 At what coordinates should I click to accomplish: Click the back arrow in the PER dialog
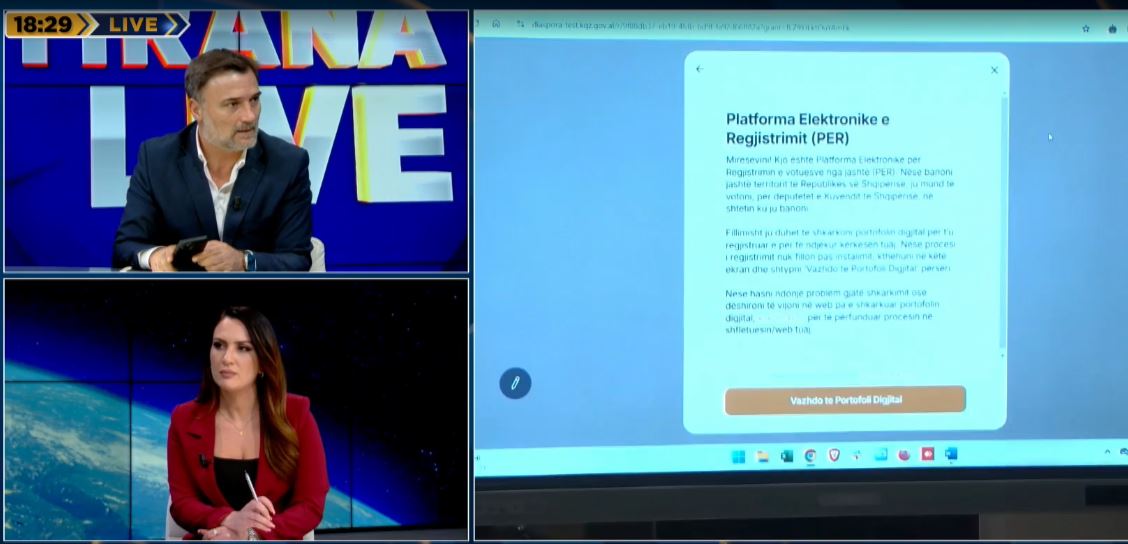pyautogui.click(x=699, y=69)
